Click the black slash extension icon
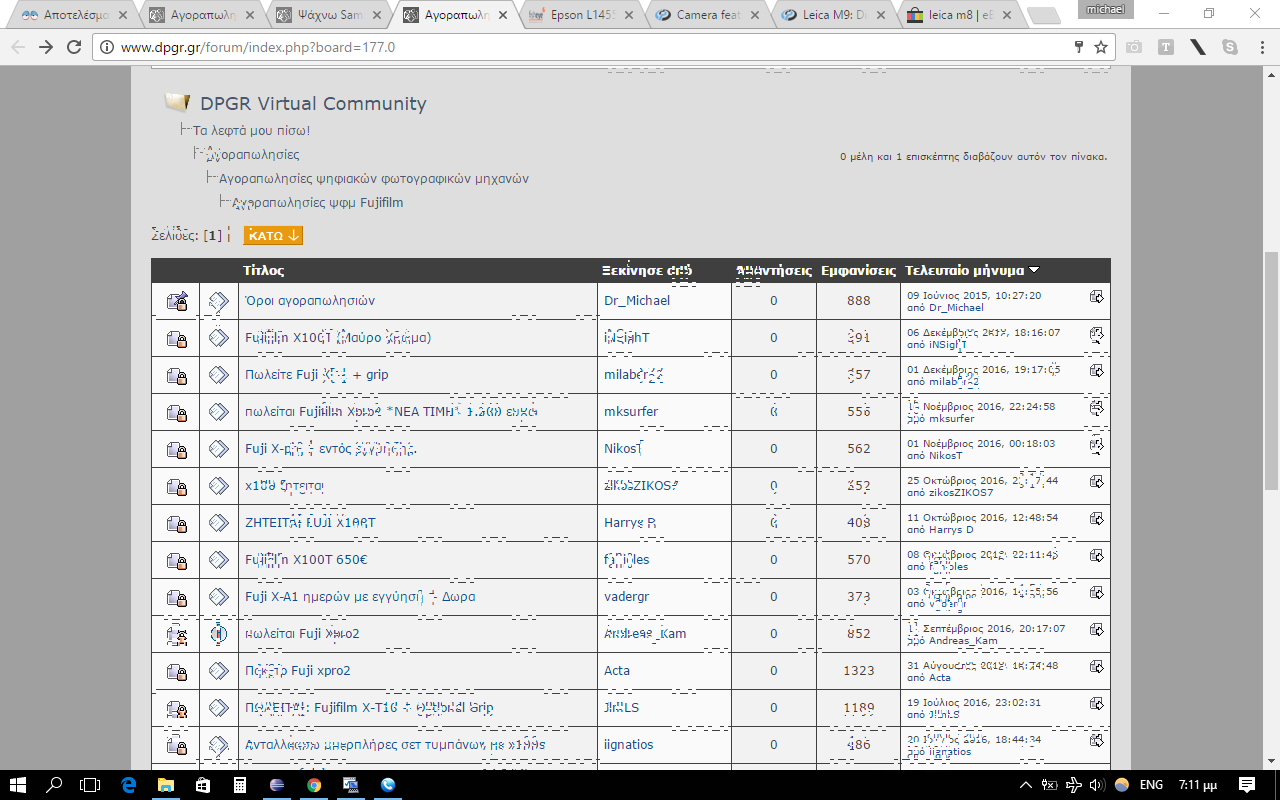 1198,47
